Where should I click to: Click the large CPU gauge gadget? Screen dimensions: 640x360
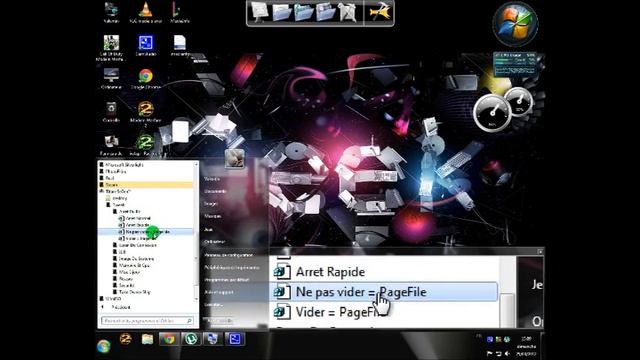pyautogui.click(x=493, y=113)
